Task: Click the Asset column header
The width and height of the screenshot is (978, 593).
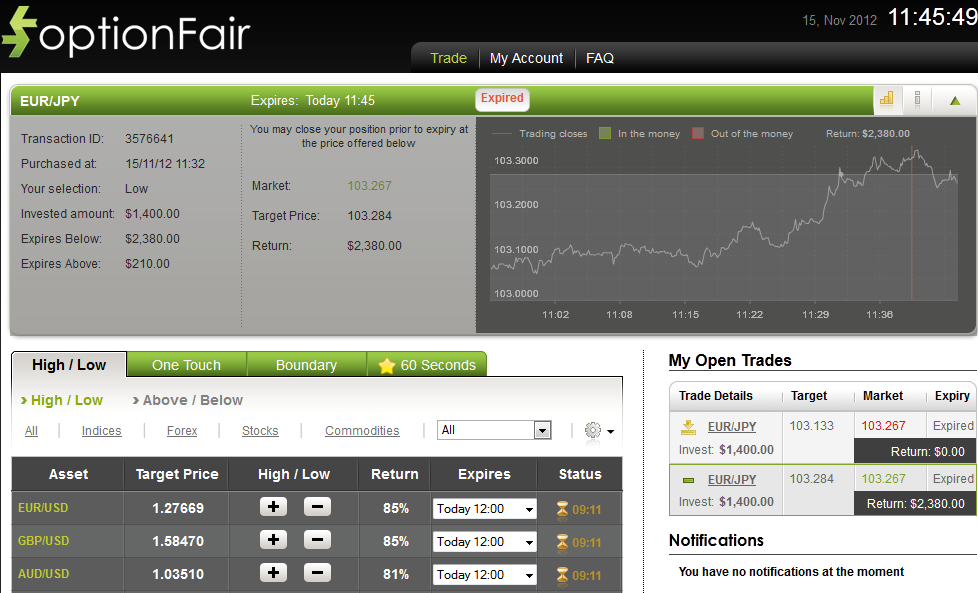Action: (x=69, y=475)
